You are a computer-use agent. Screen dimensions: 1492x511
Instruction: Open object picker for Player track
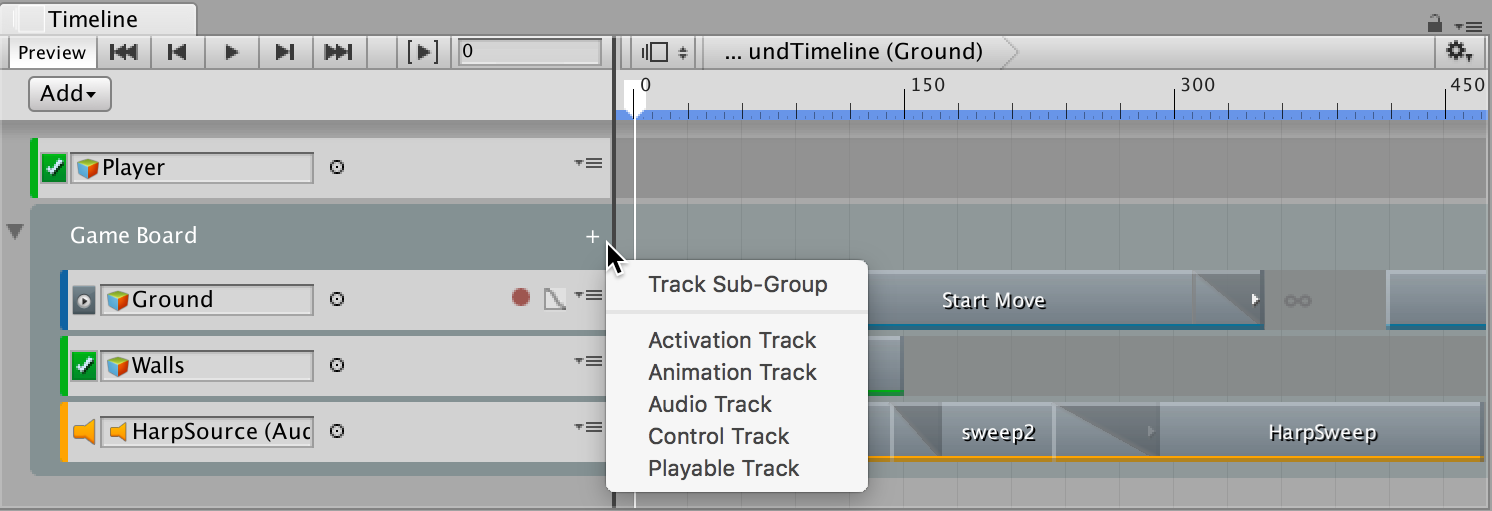pyautogui.click(x=337, y=168)
